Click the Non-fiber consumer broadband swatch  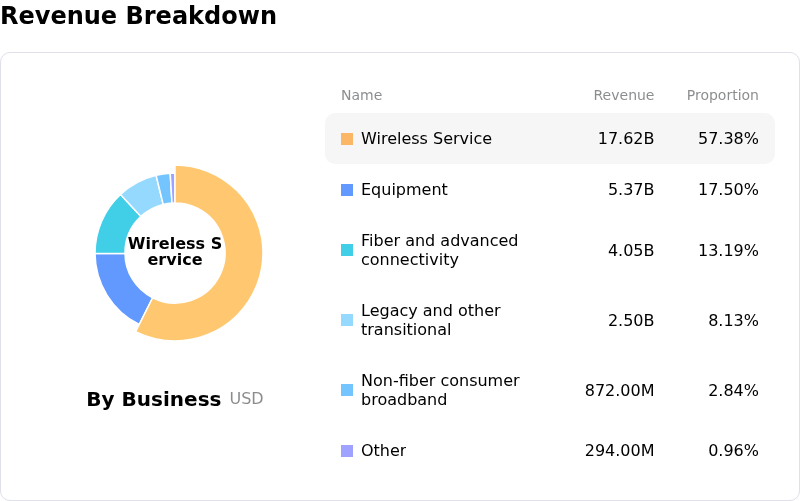pyautogui.click(x=347, y=390)
